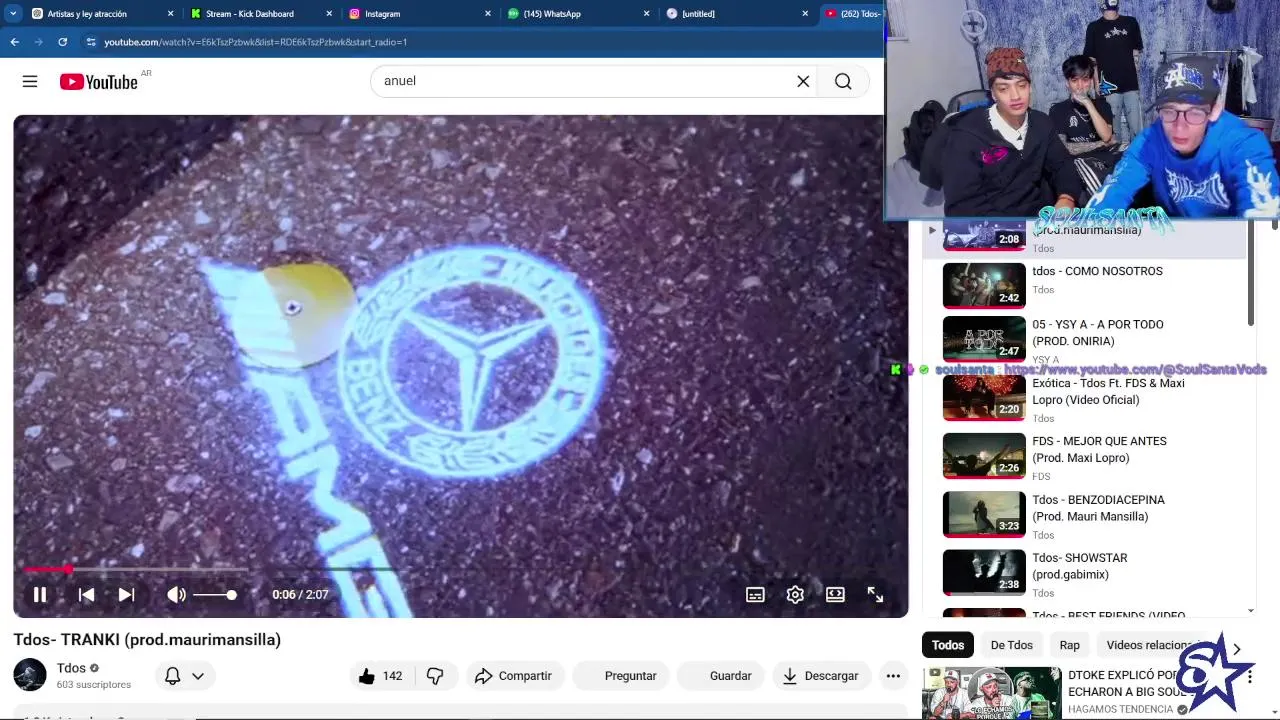This screenshot has width=1280, height=720.
Task: View site info icon in address bar
Action: (91, 42)
